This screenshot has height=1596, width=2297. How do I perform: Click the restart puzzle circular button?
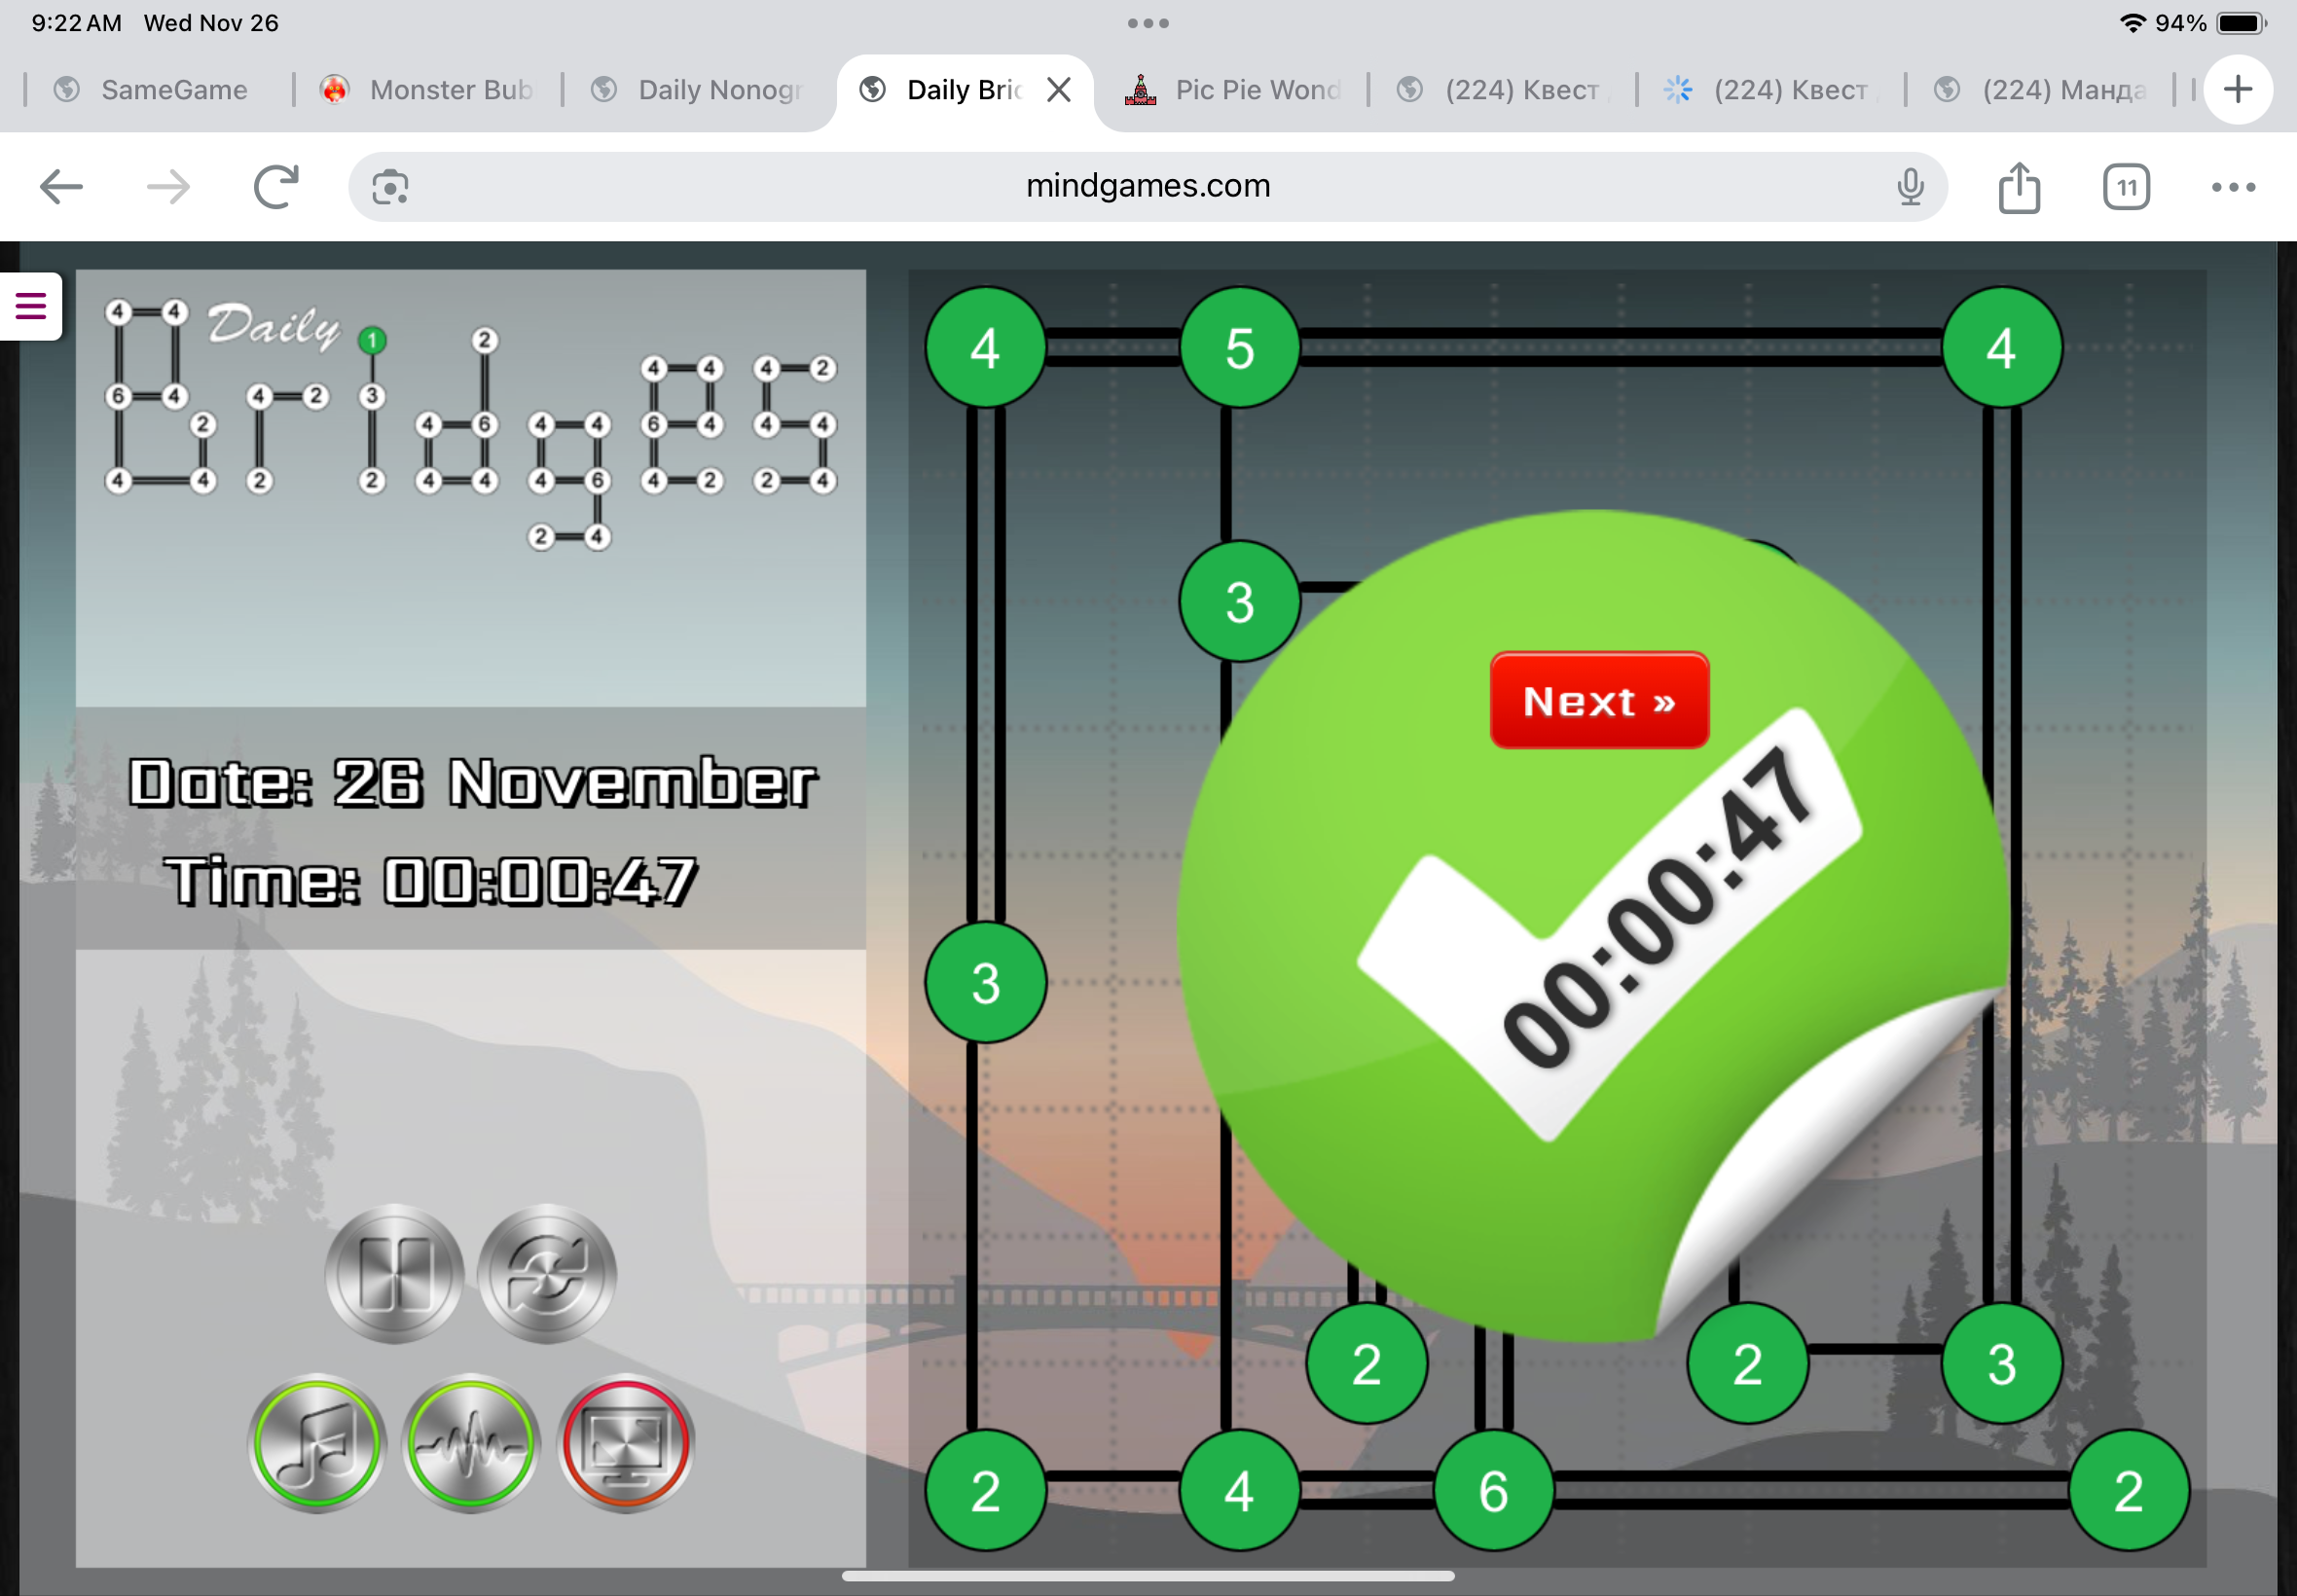click(x=546, y=1273)
